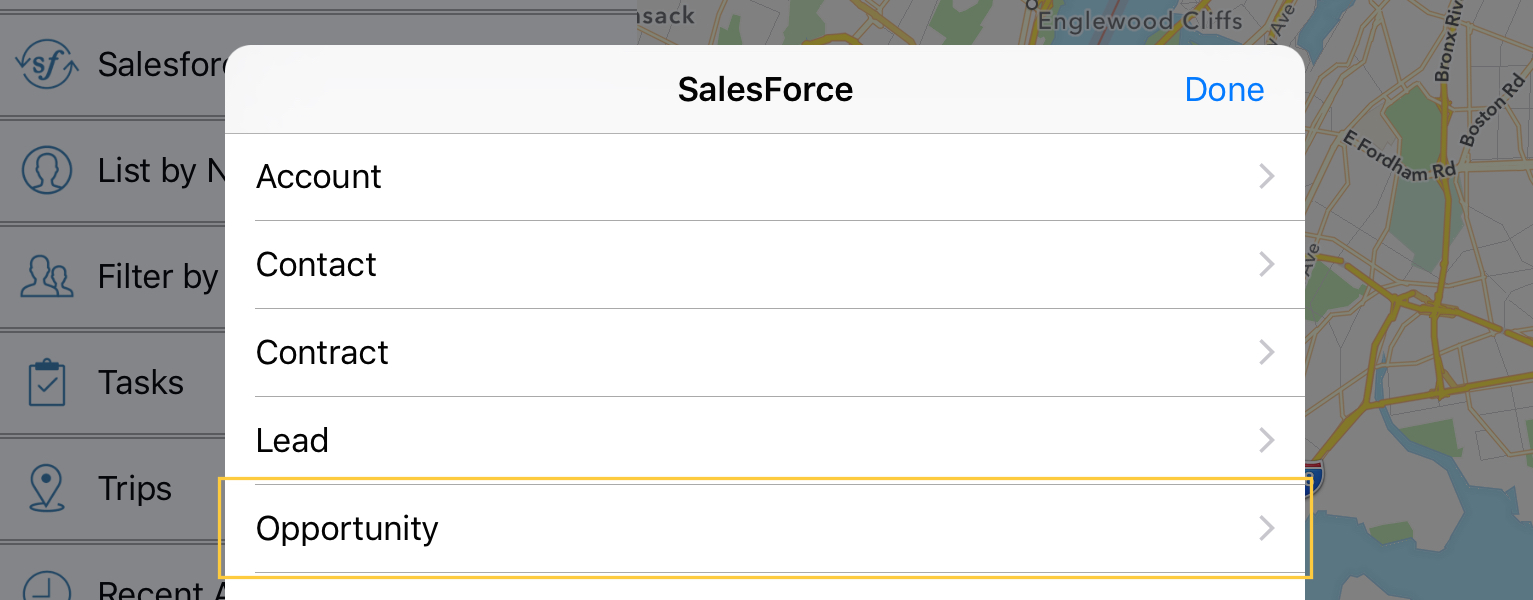Open the Recent clock icon
The height and width of the screenshot is (600, 1533).
[x=47, y=586]
